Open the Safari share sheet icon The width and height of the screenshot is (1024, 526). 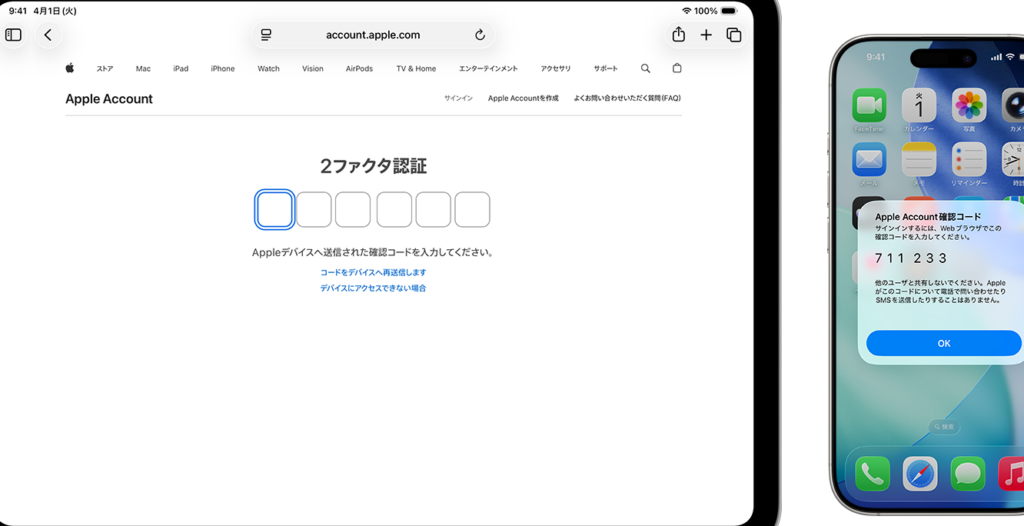679,35
